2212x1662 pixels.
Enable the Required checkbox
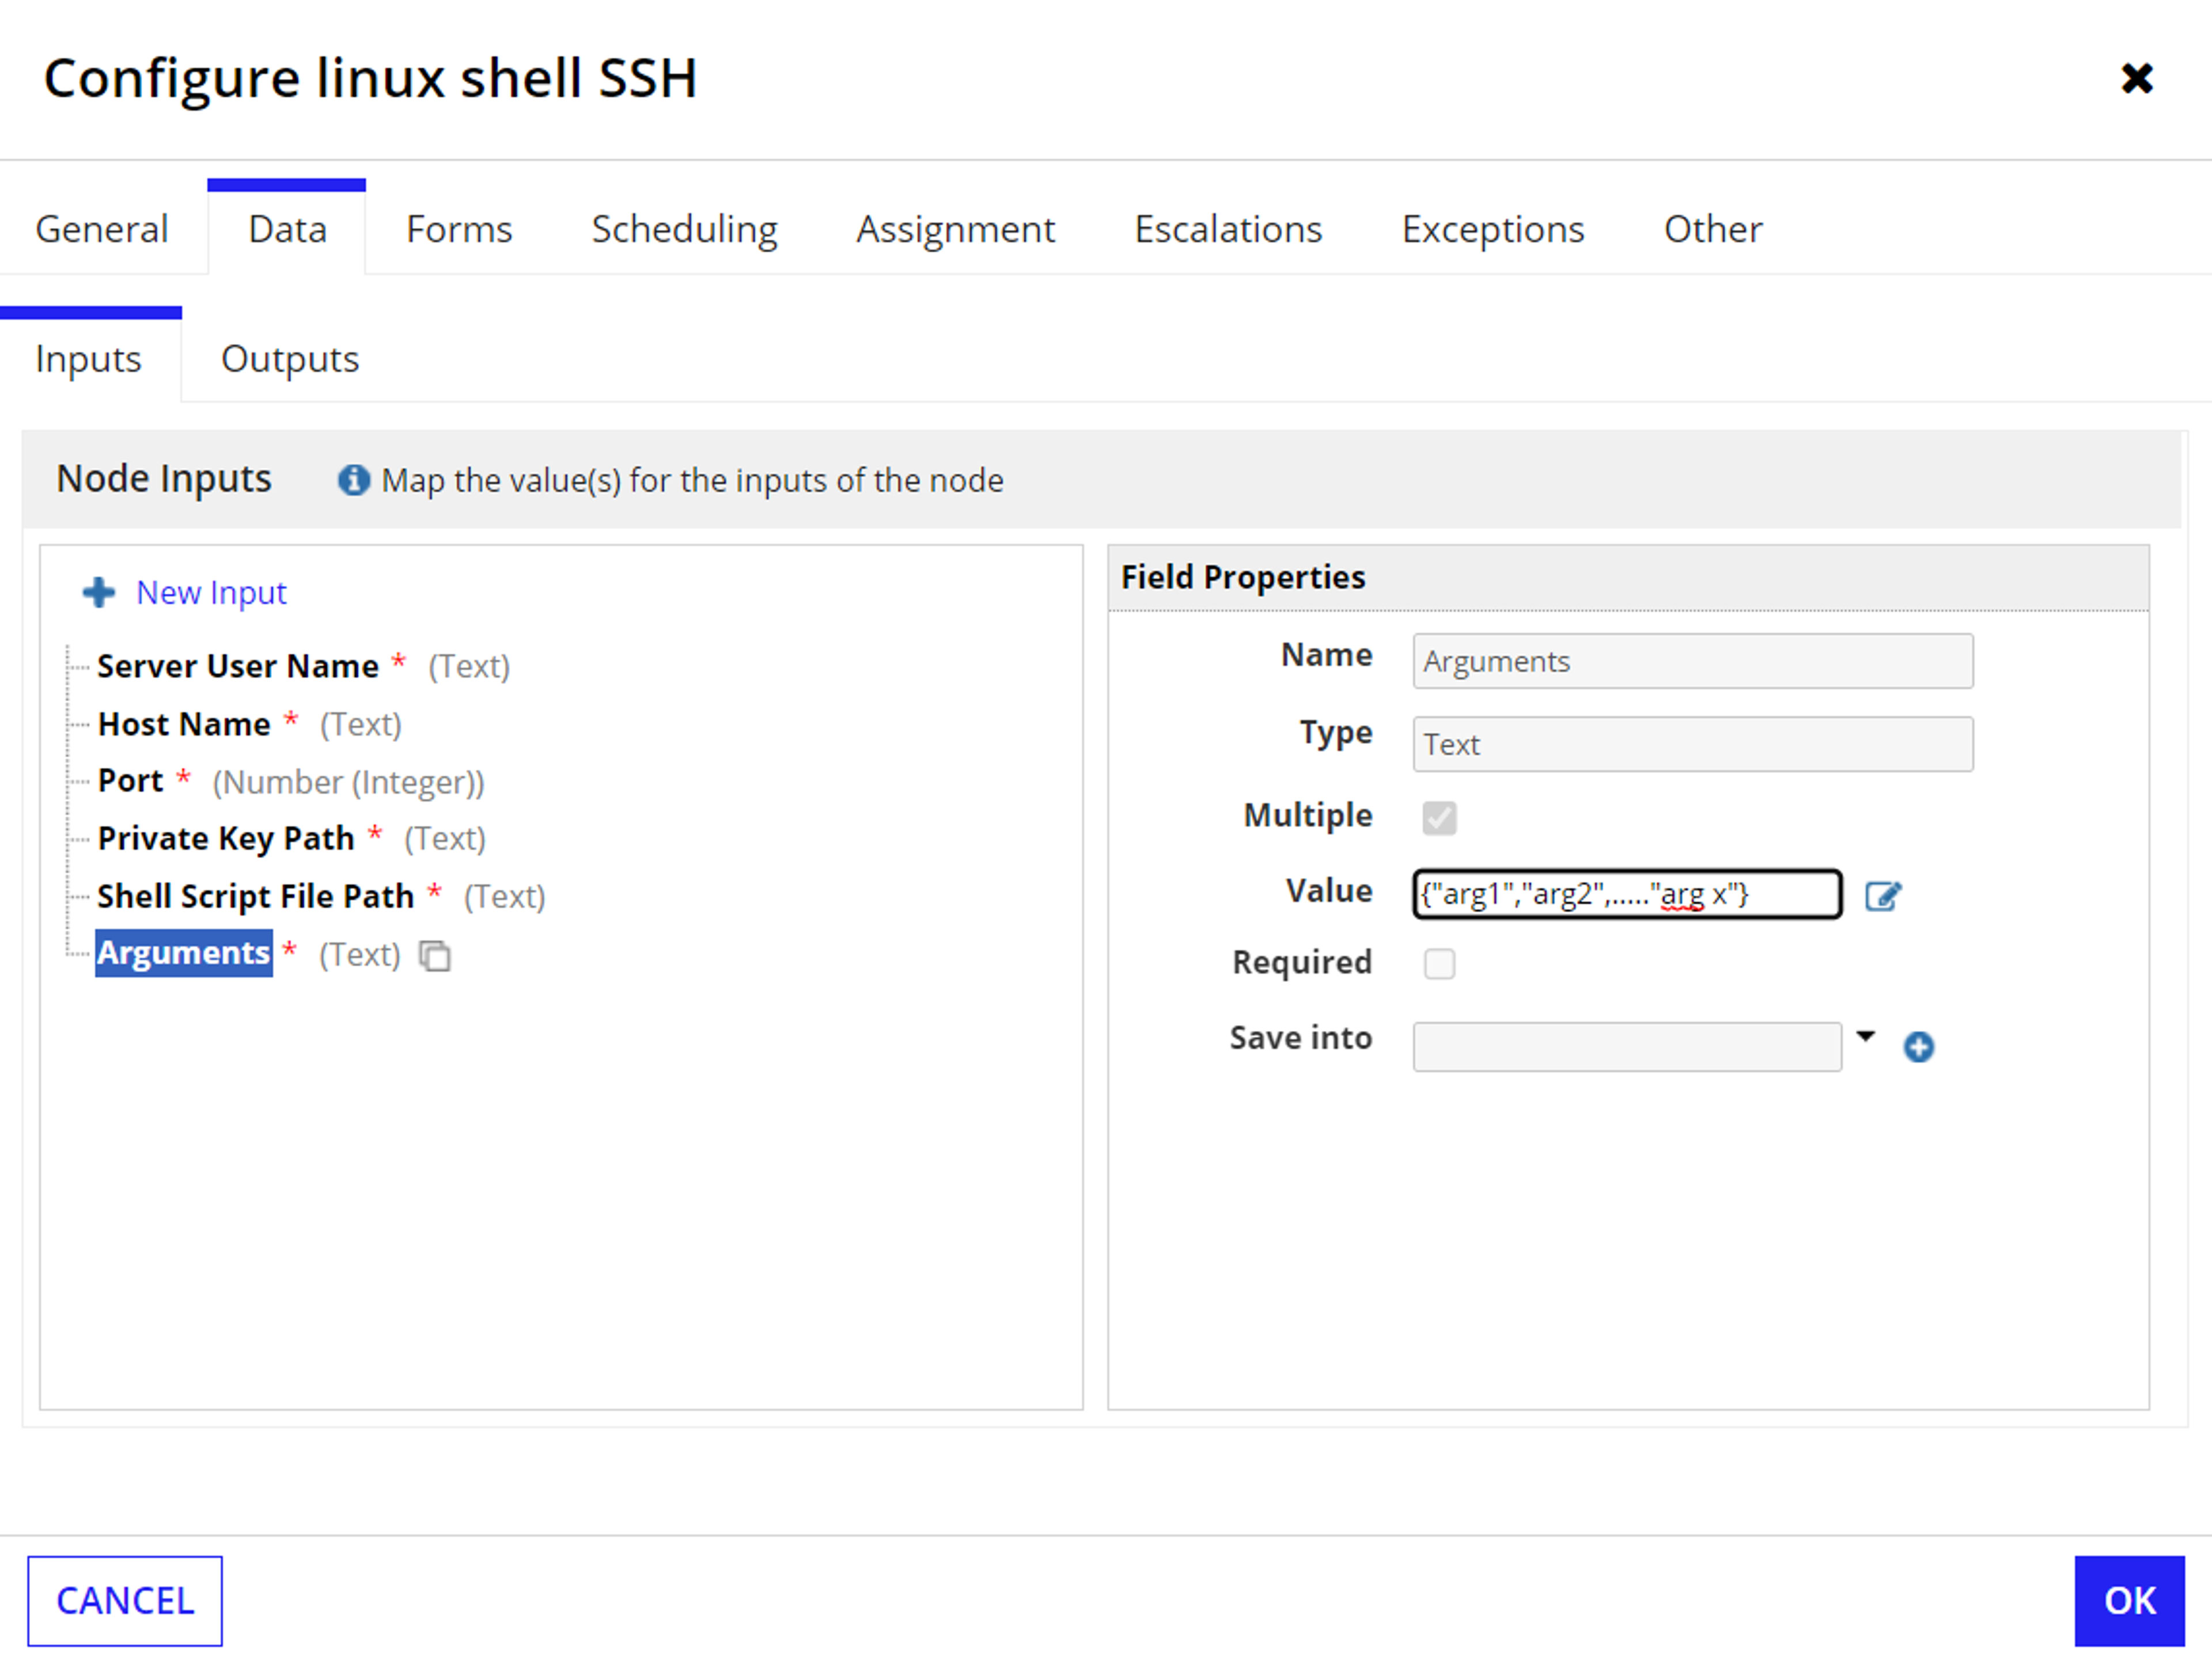click(1439, 963)
